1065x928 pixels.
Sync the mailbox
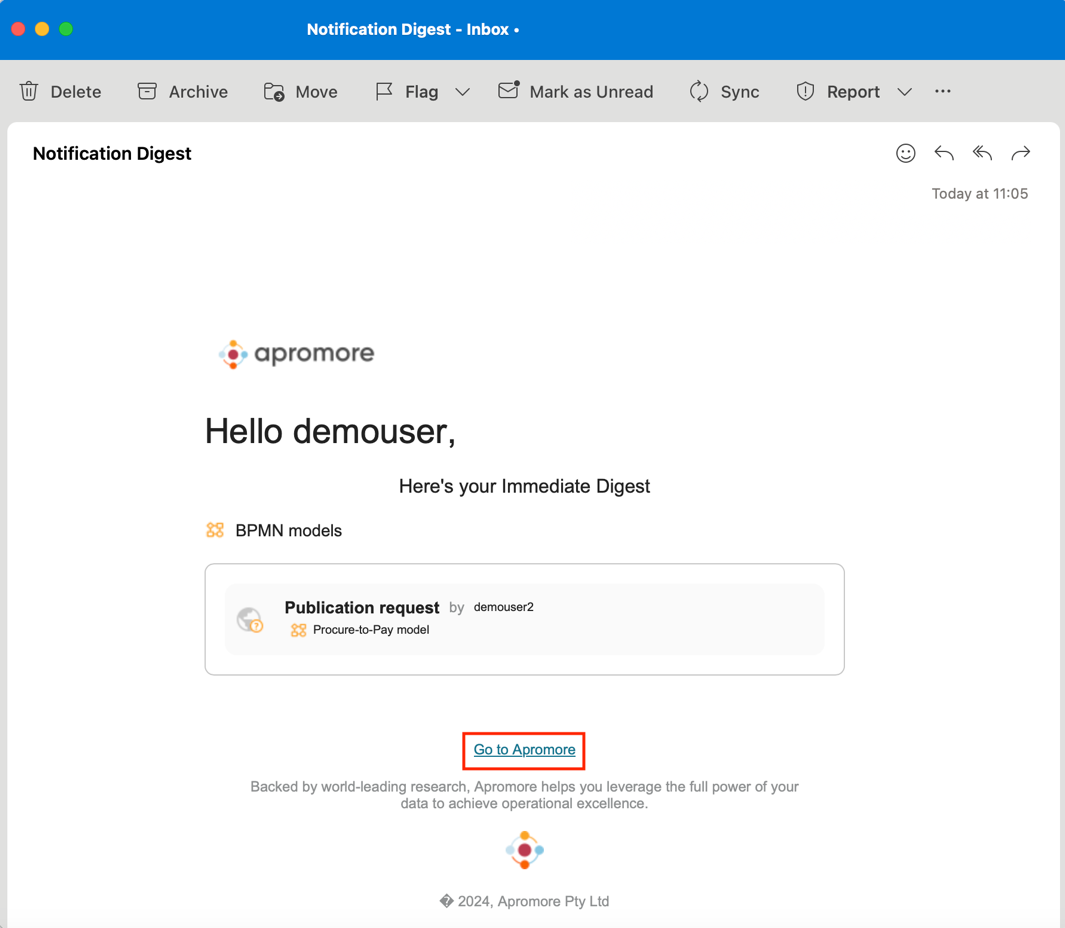pos(724,91)
